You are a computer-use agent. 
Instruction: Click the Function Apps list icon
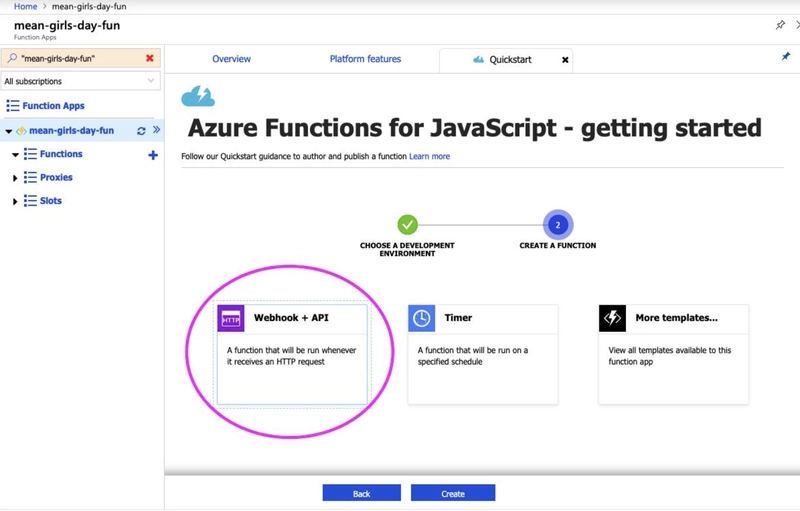click(x=13, y=106)
